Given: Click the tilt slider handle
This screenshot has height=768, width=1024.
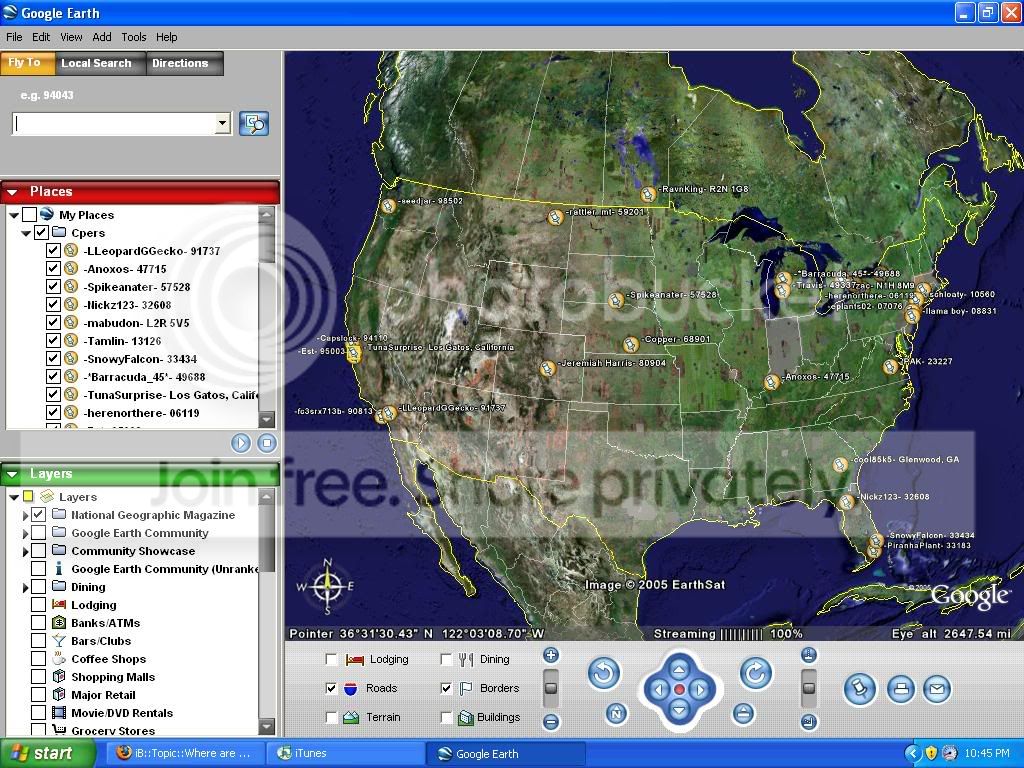Looking at the screenshot, I should 808,688.
